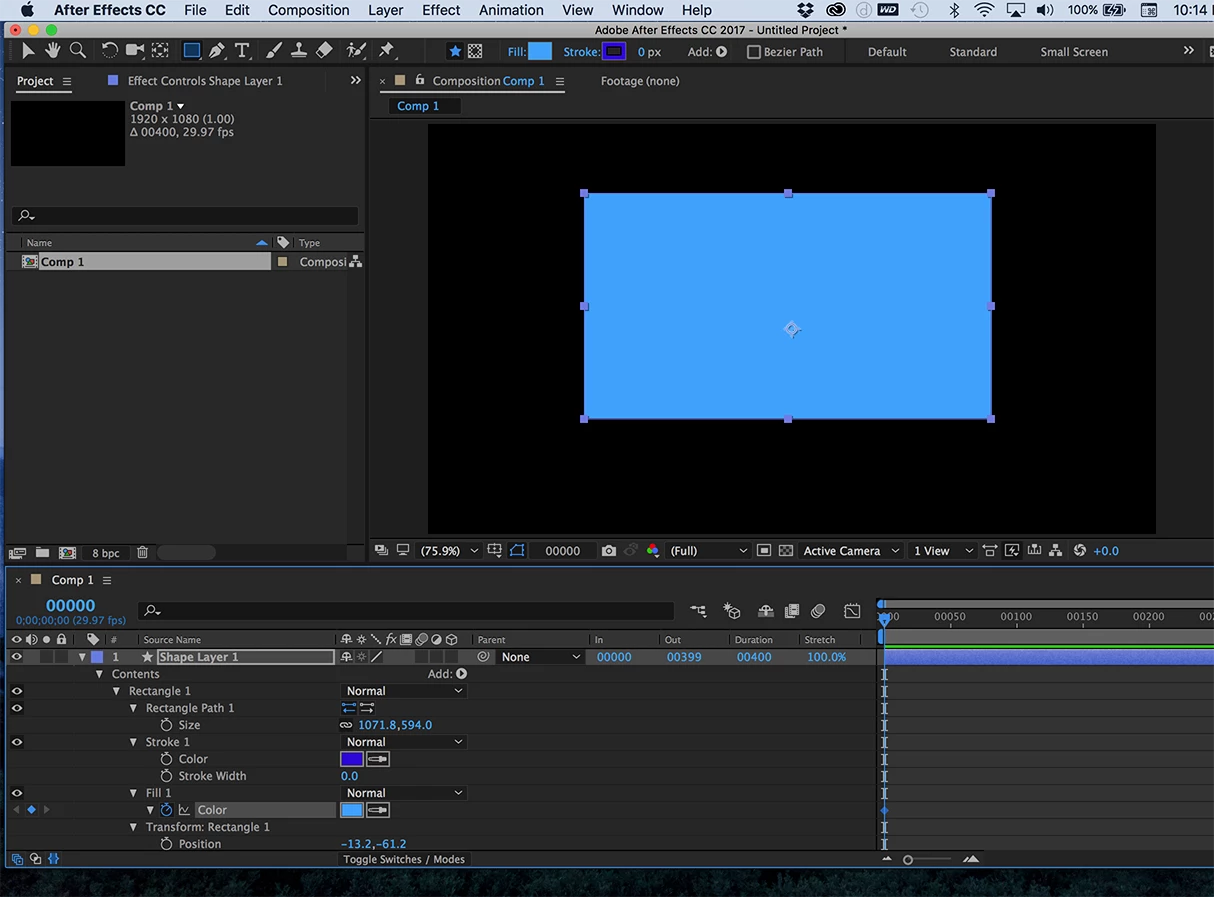Image resolution: width=1214 pixels, height=897 pixels.
Task: Collapse the Rectangle 1 group
Action: click(117, 691)
